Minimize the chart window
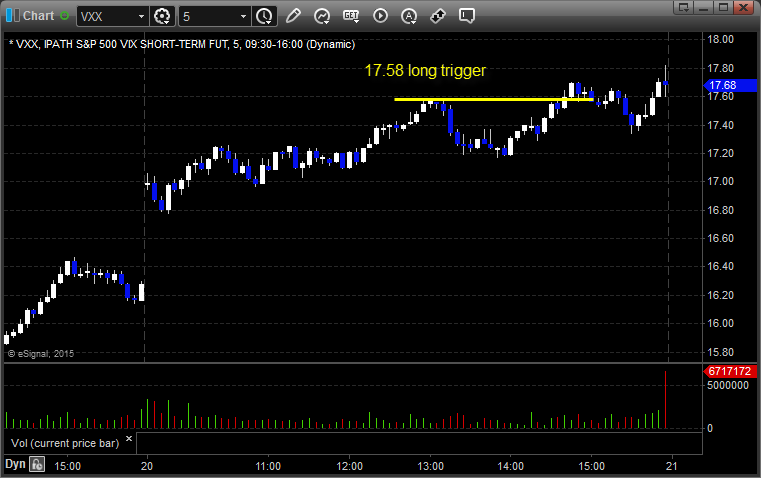 (704, 7)
